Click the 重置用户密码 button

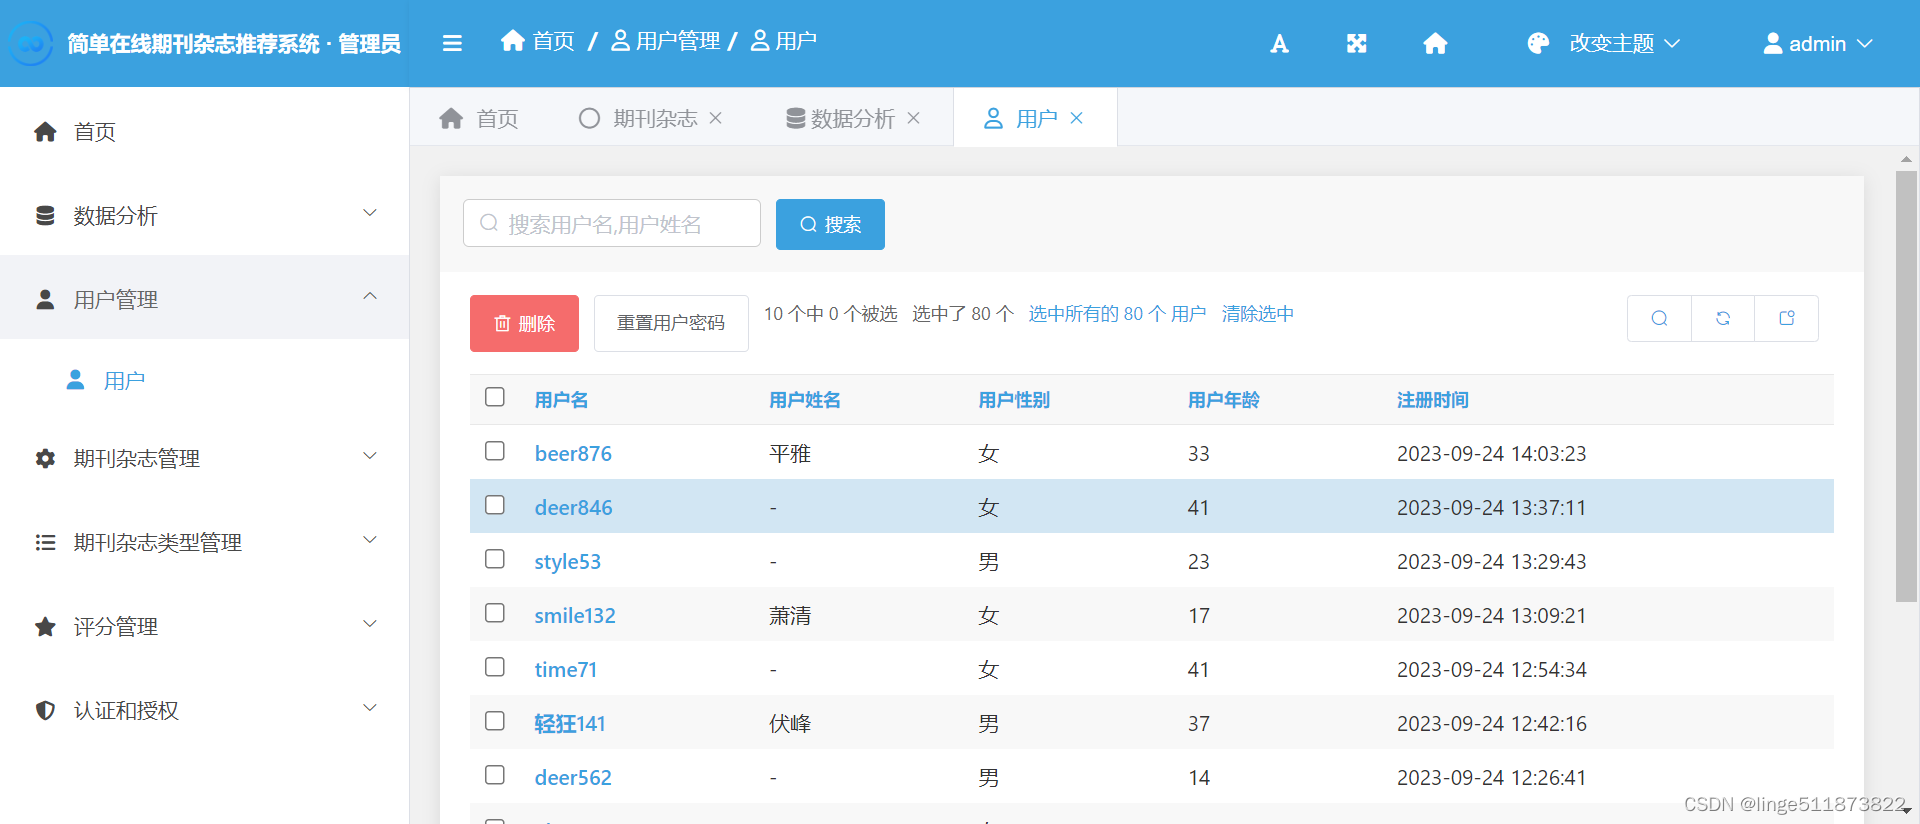click(x=671, y=323)
